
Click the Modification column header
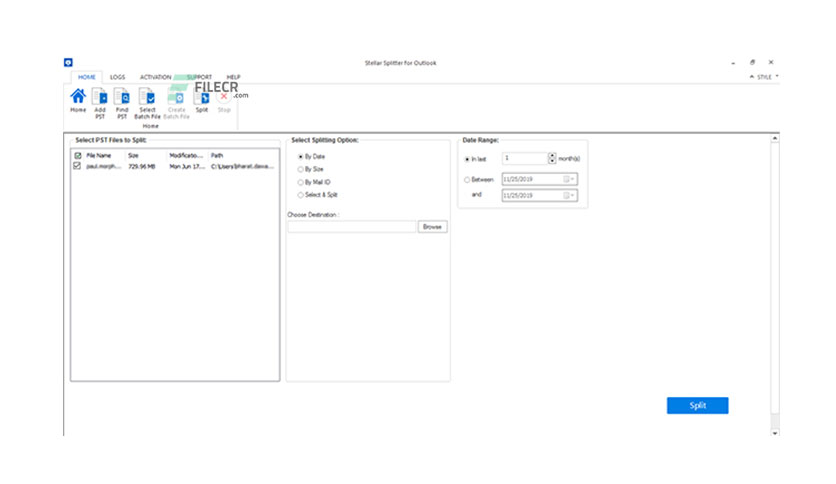click(187, 156)
